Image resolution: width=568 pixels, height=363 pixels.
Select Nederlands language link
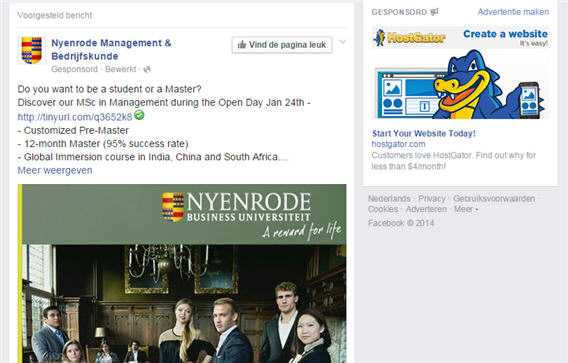coord(389,199)
